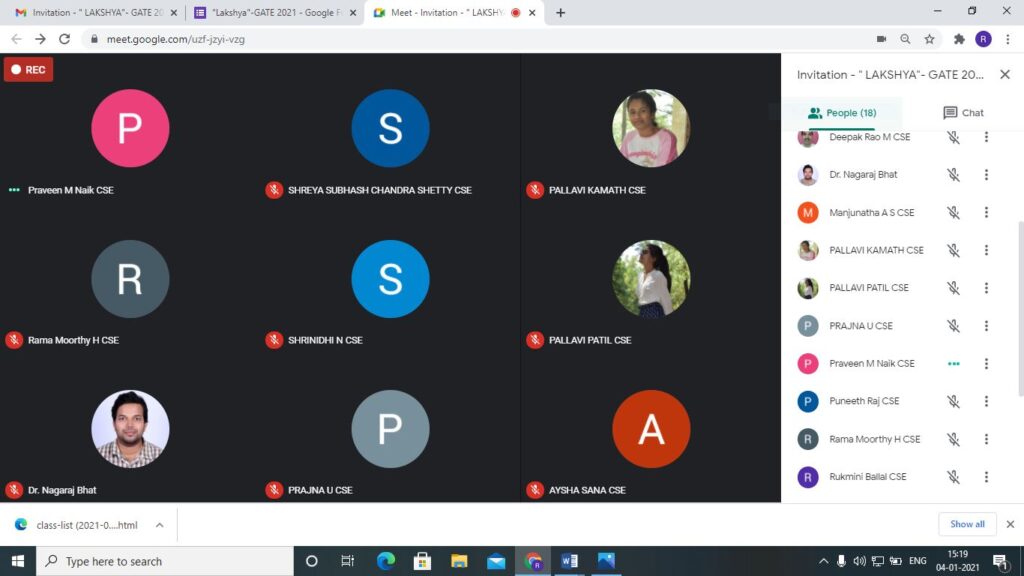This screenshot has height=576, width=1024.
Task: Close the participants side panel
Action: click(x=1005, y=75)
